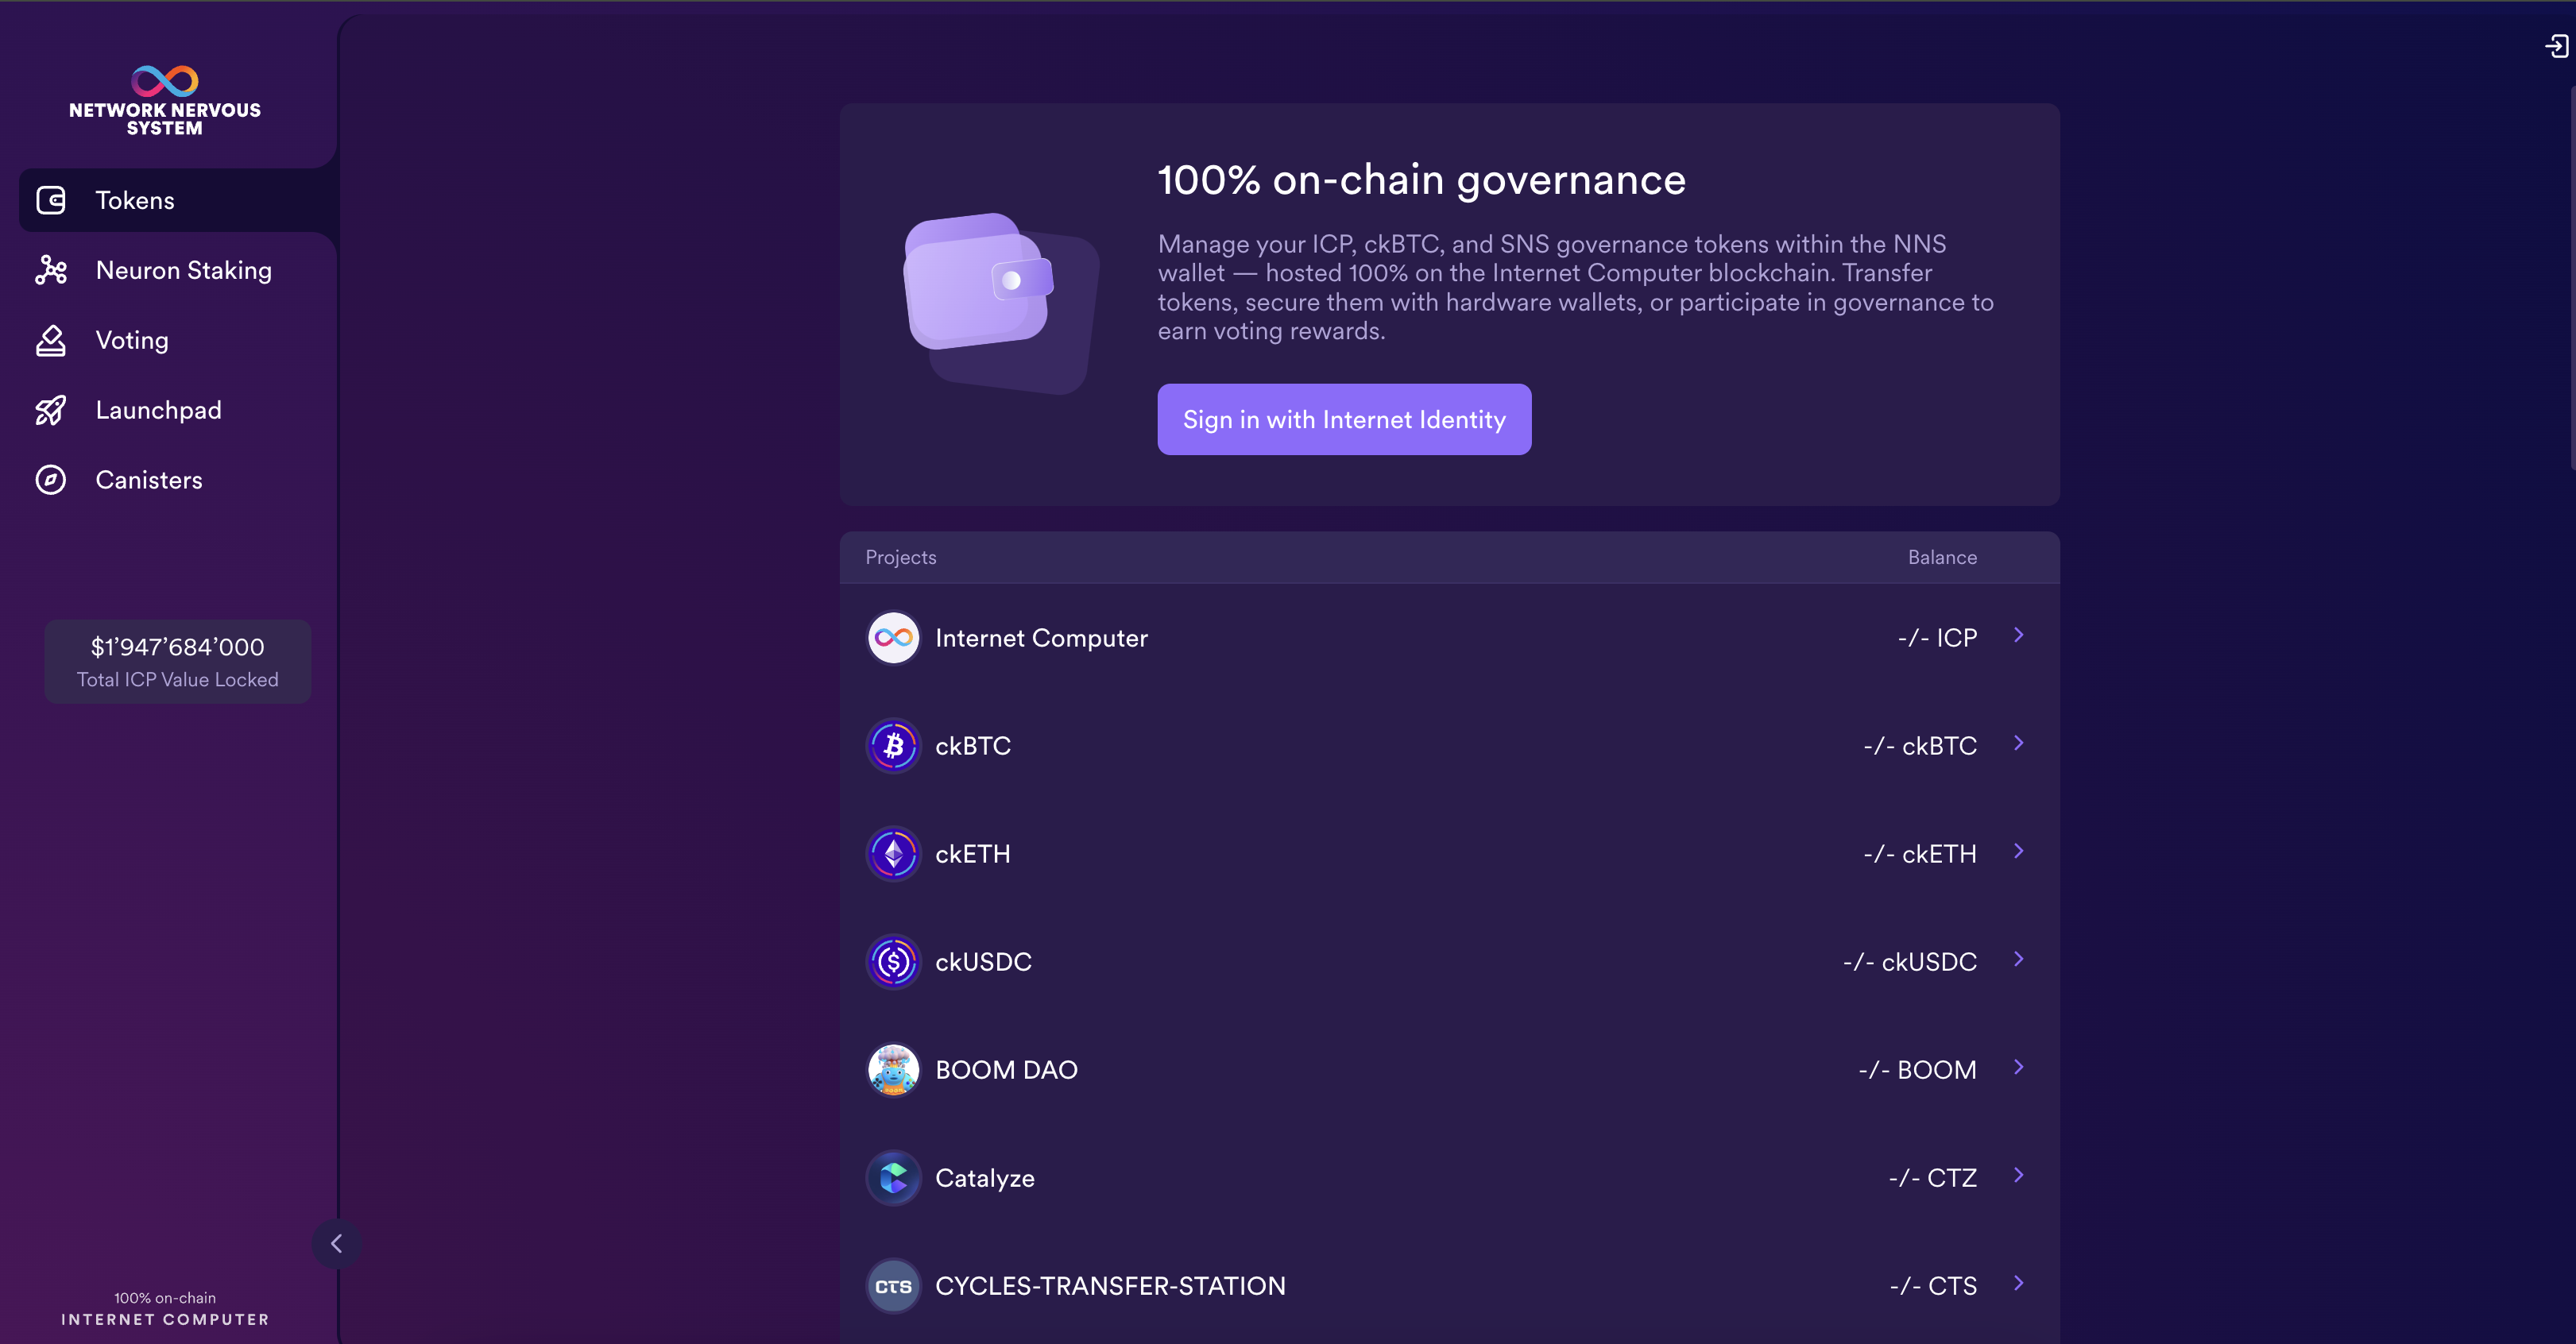Go to Neuron Staking in the sidebar

click(183, 270)
